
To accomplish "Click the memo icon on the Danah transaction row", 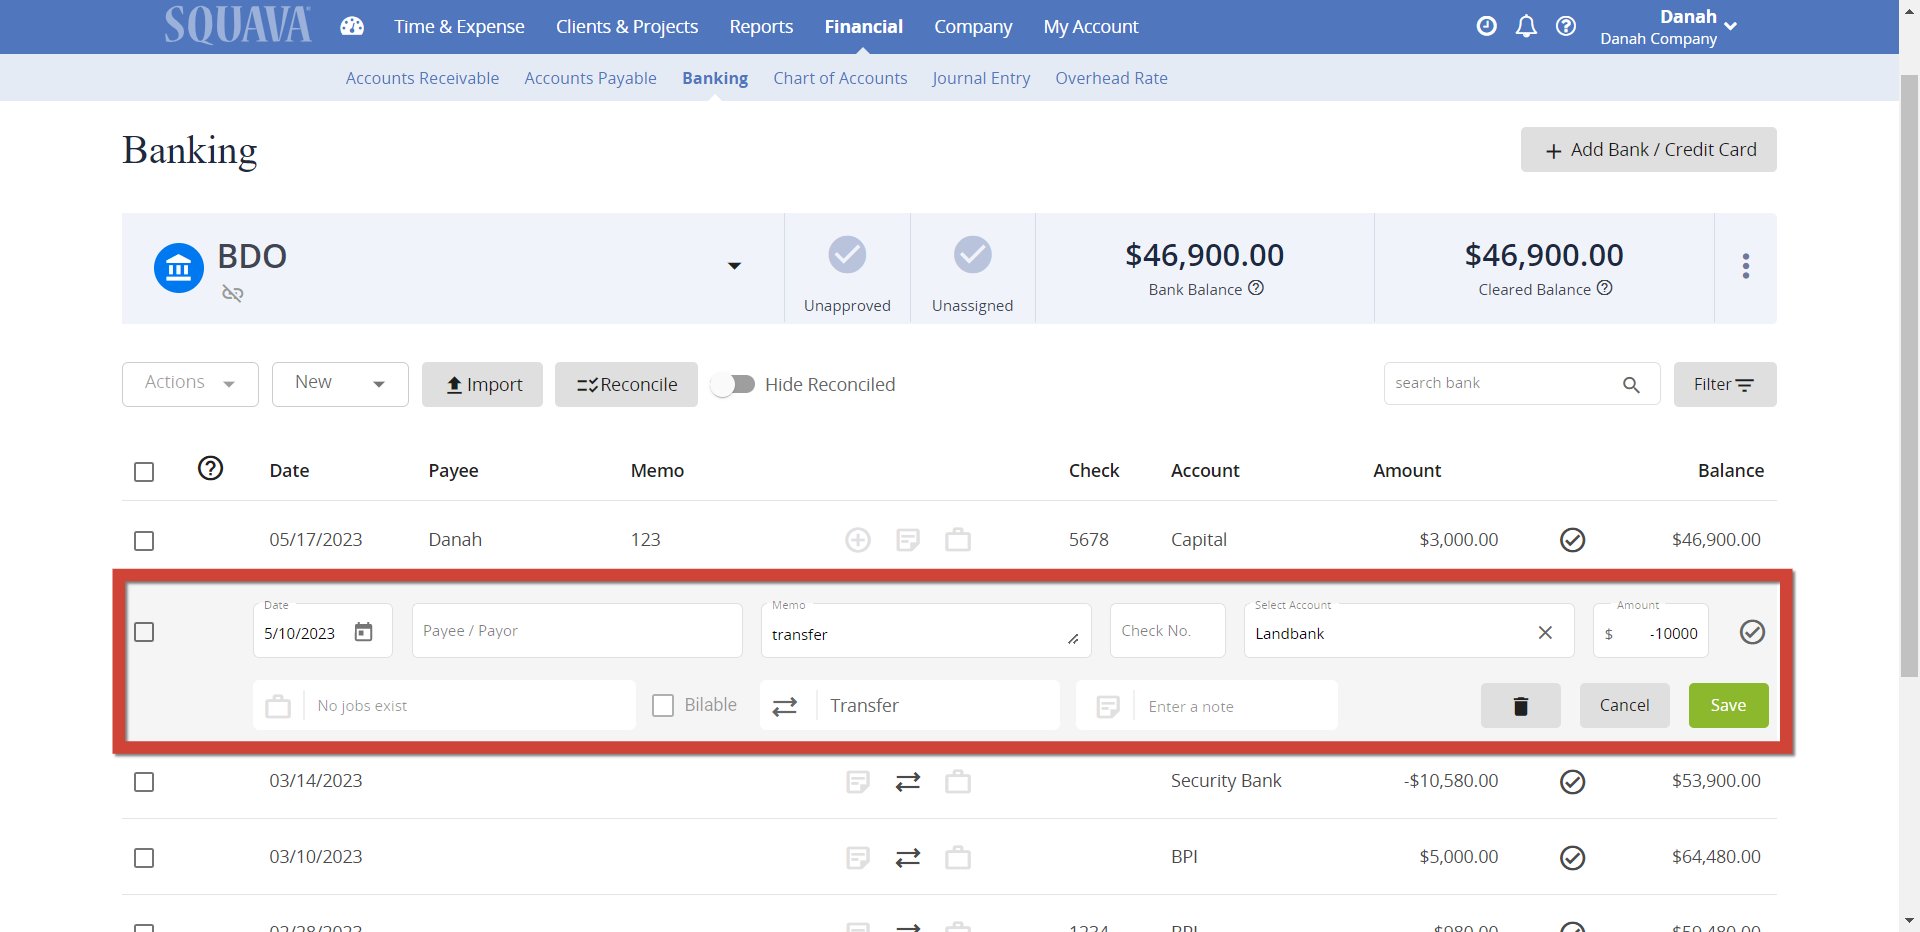I will click(x=908, y=540).
